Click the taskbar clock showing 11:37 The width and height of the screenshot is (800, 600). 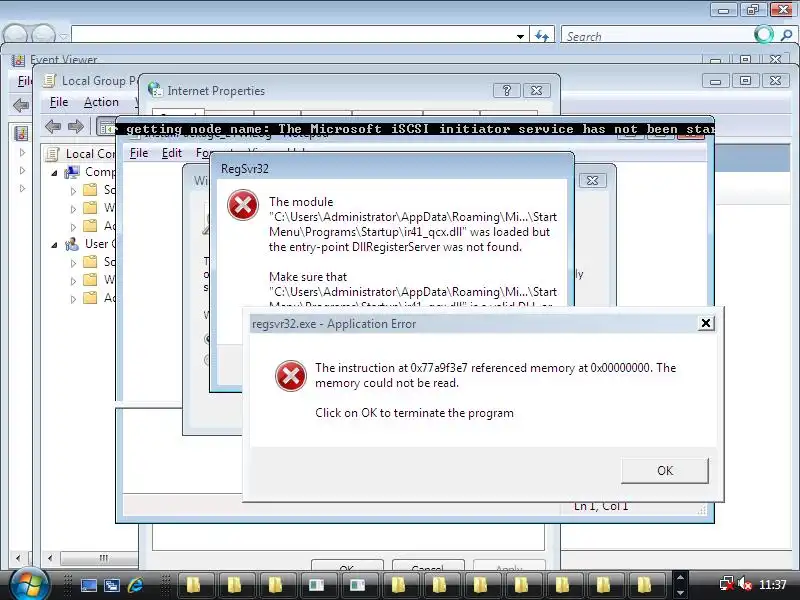(x=772, y=584)
